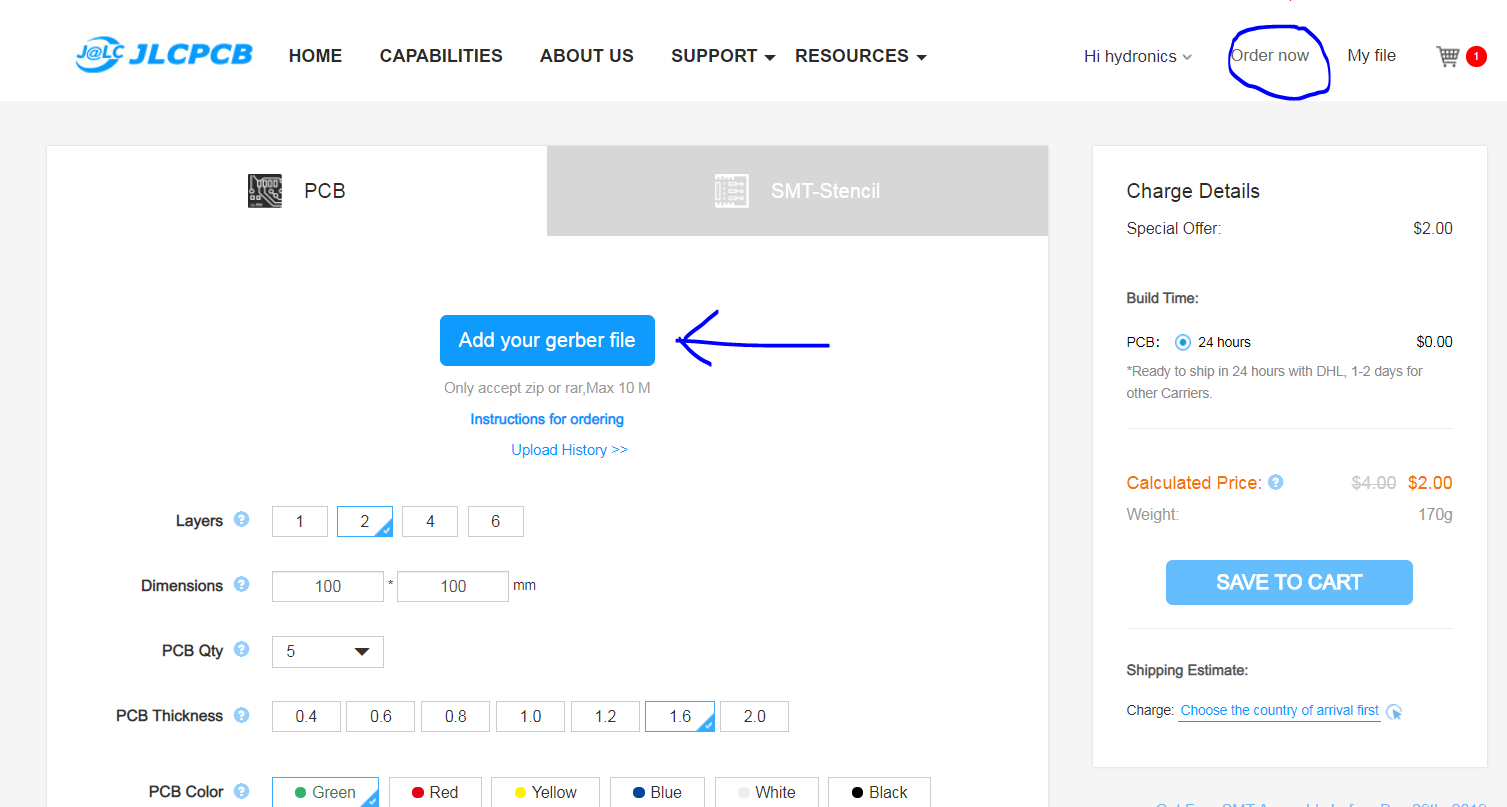The image size is (1507, 807).
Task: Click the Layers help question mark icon
Action: point(241,520)
